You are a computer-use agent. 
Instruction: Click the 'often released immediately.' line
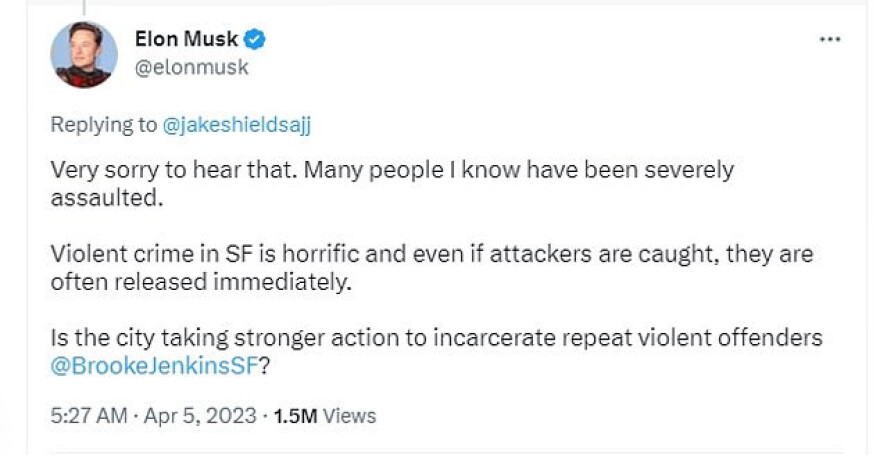(x=202, y=282)
